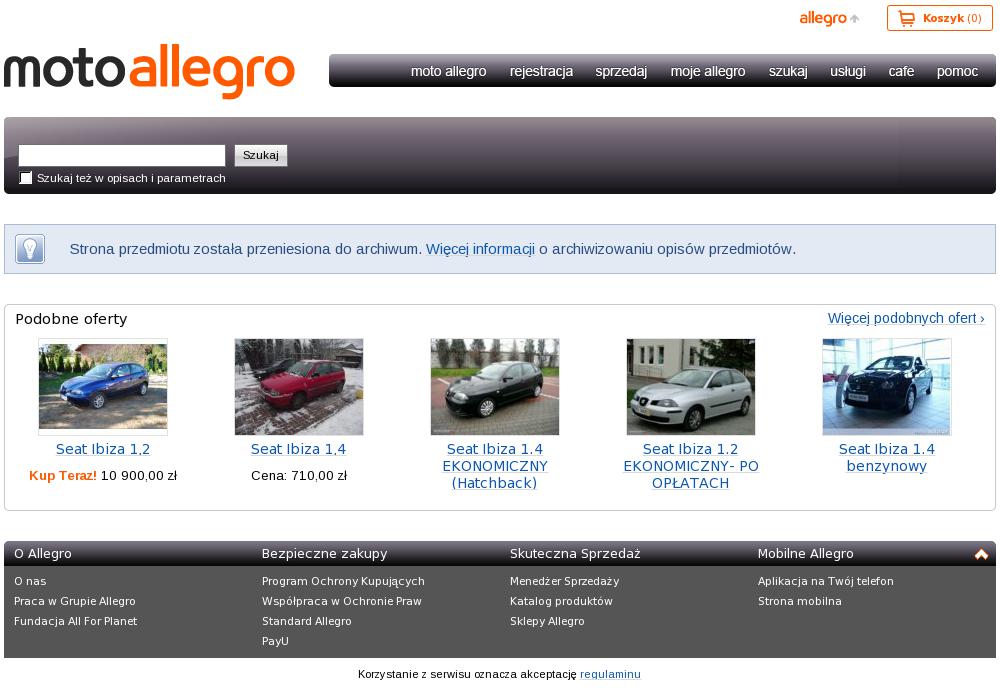The width and height of the screenshot is (1000, 694).
Task: Open Menedżer Sprzedaży link
Action: point(564,581)
